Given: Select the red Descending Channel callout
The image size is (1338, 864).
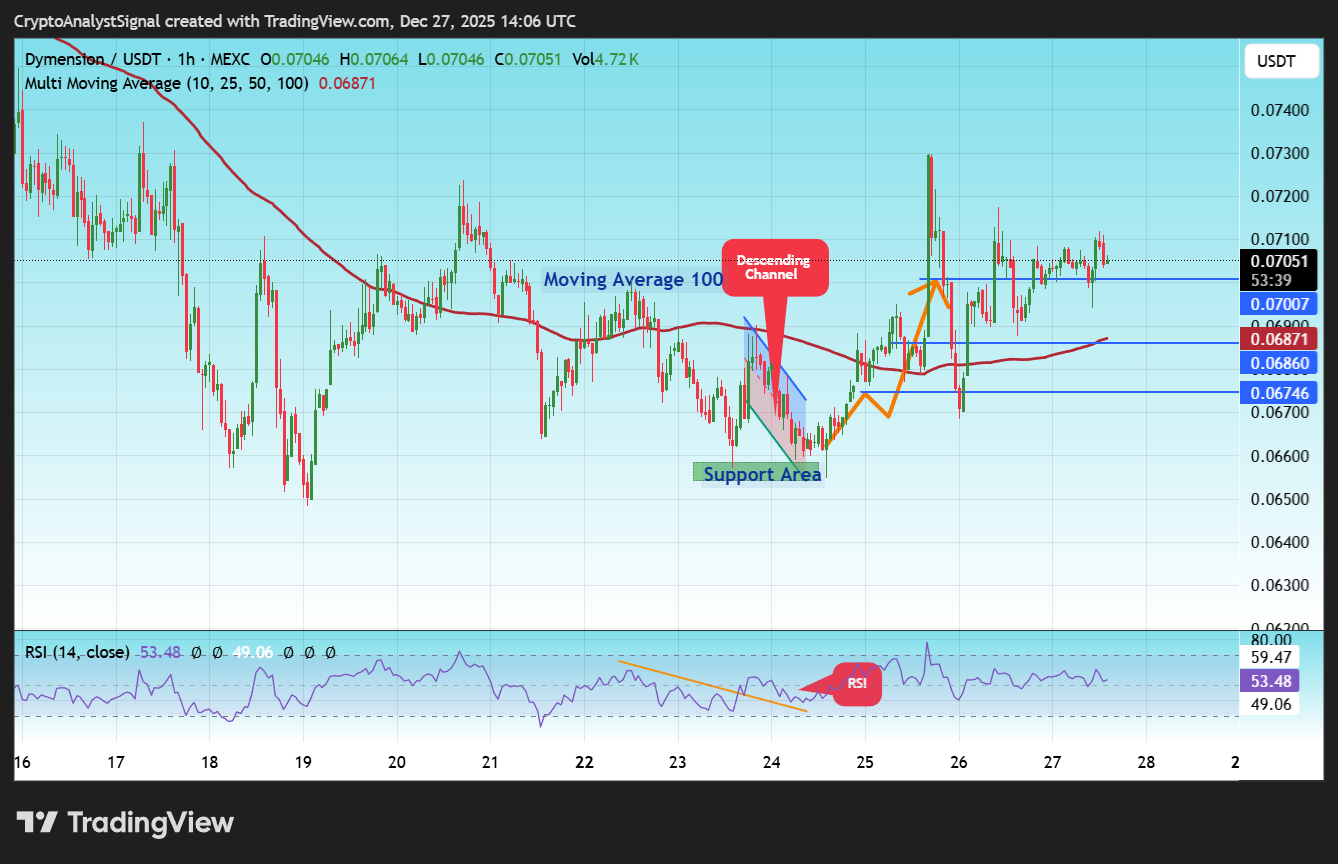Looking at the screenshot, I should pos(774,267).
